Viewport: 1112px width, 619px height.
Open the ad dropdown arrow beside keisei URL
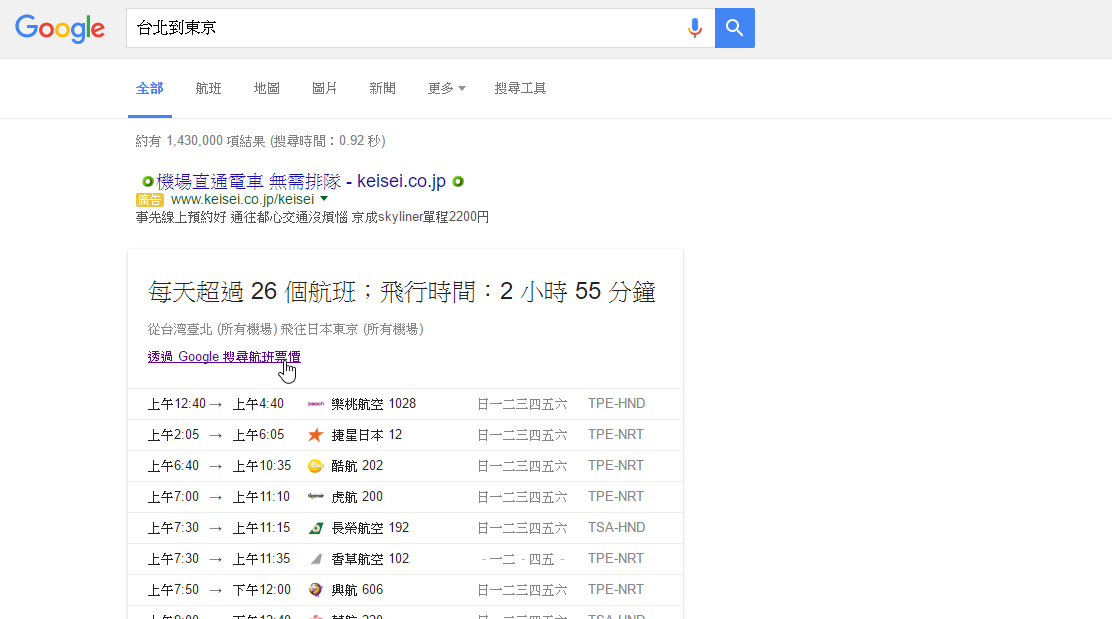click(324, 199)
